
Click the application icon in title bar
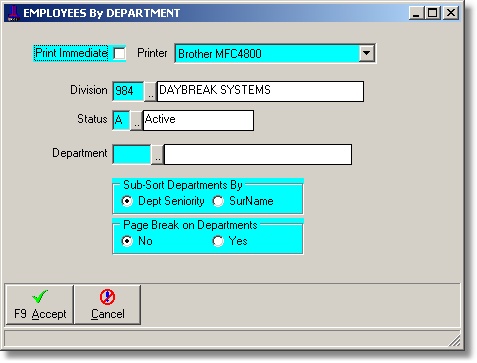13,13
